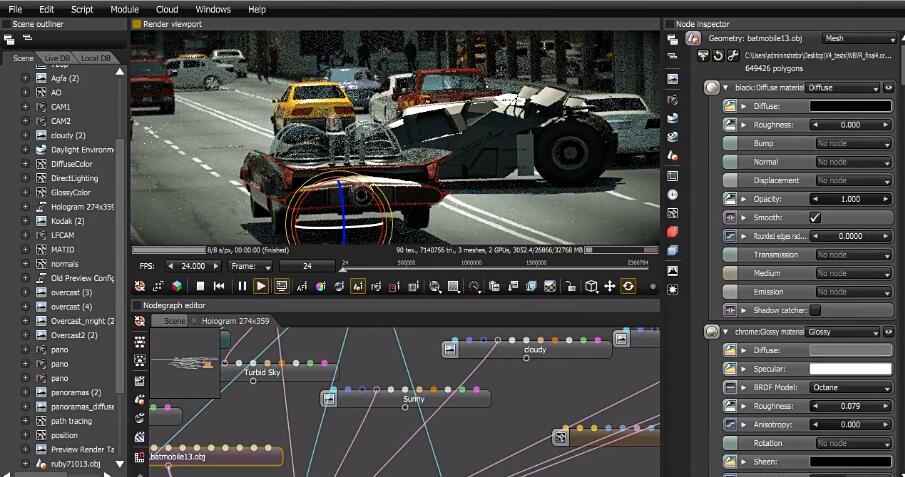Toggle the highlighted rotate gizmo icon

coord(628,286)
